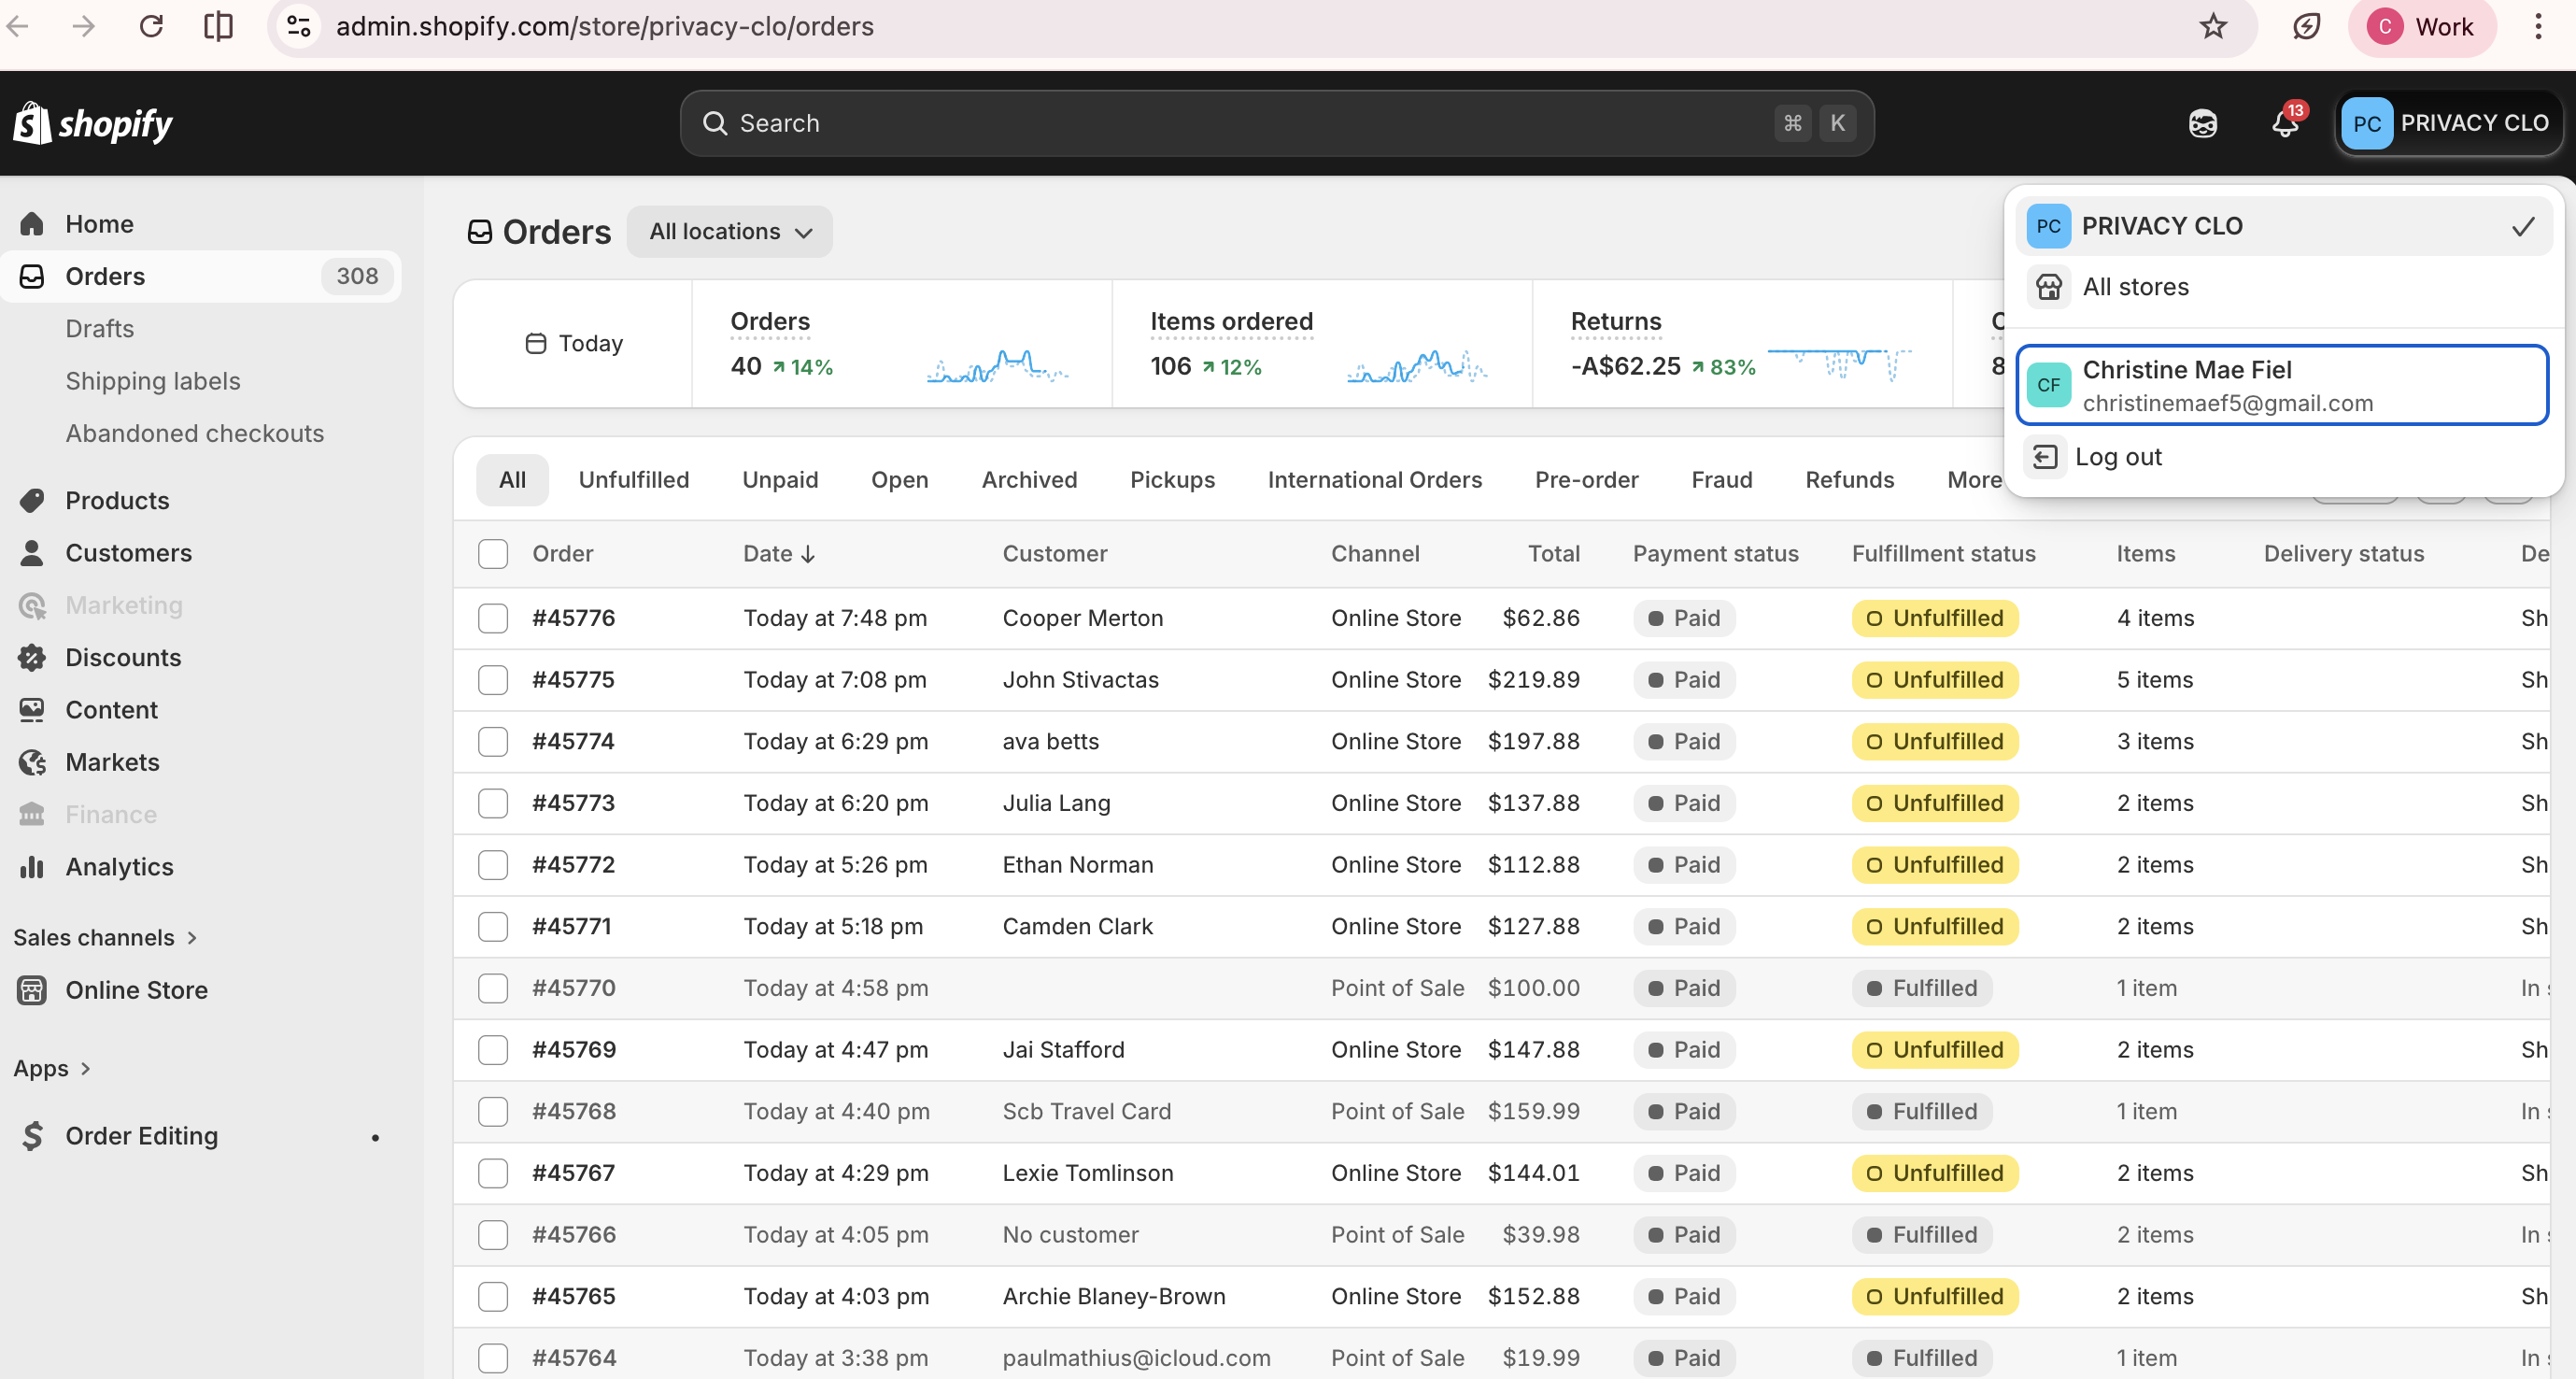Expand the Apps section

[x=52, y=1068]
